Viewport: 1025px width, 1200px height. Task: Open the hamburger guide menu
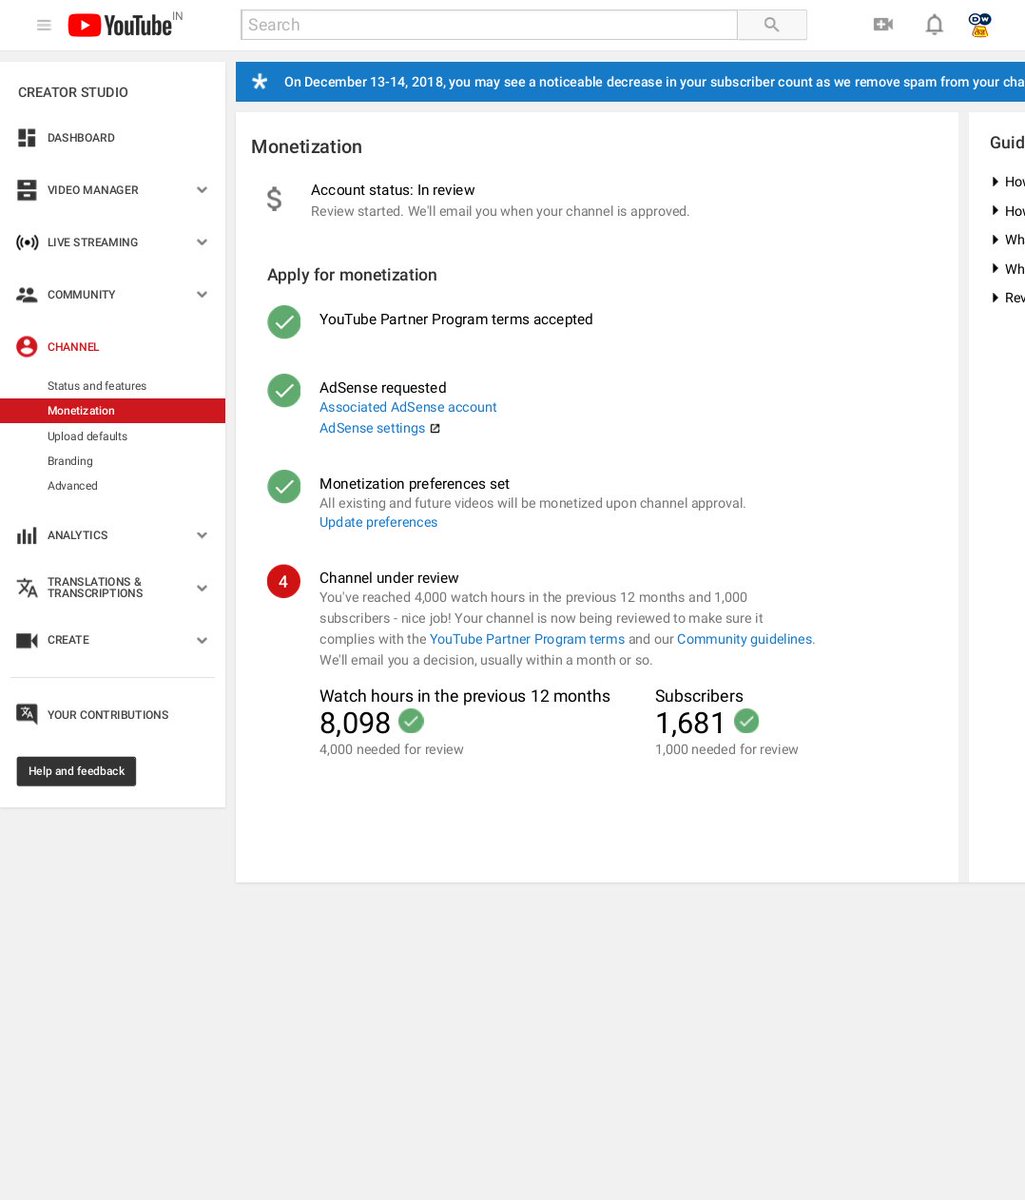point(44,25)
